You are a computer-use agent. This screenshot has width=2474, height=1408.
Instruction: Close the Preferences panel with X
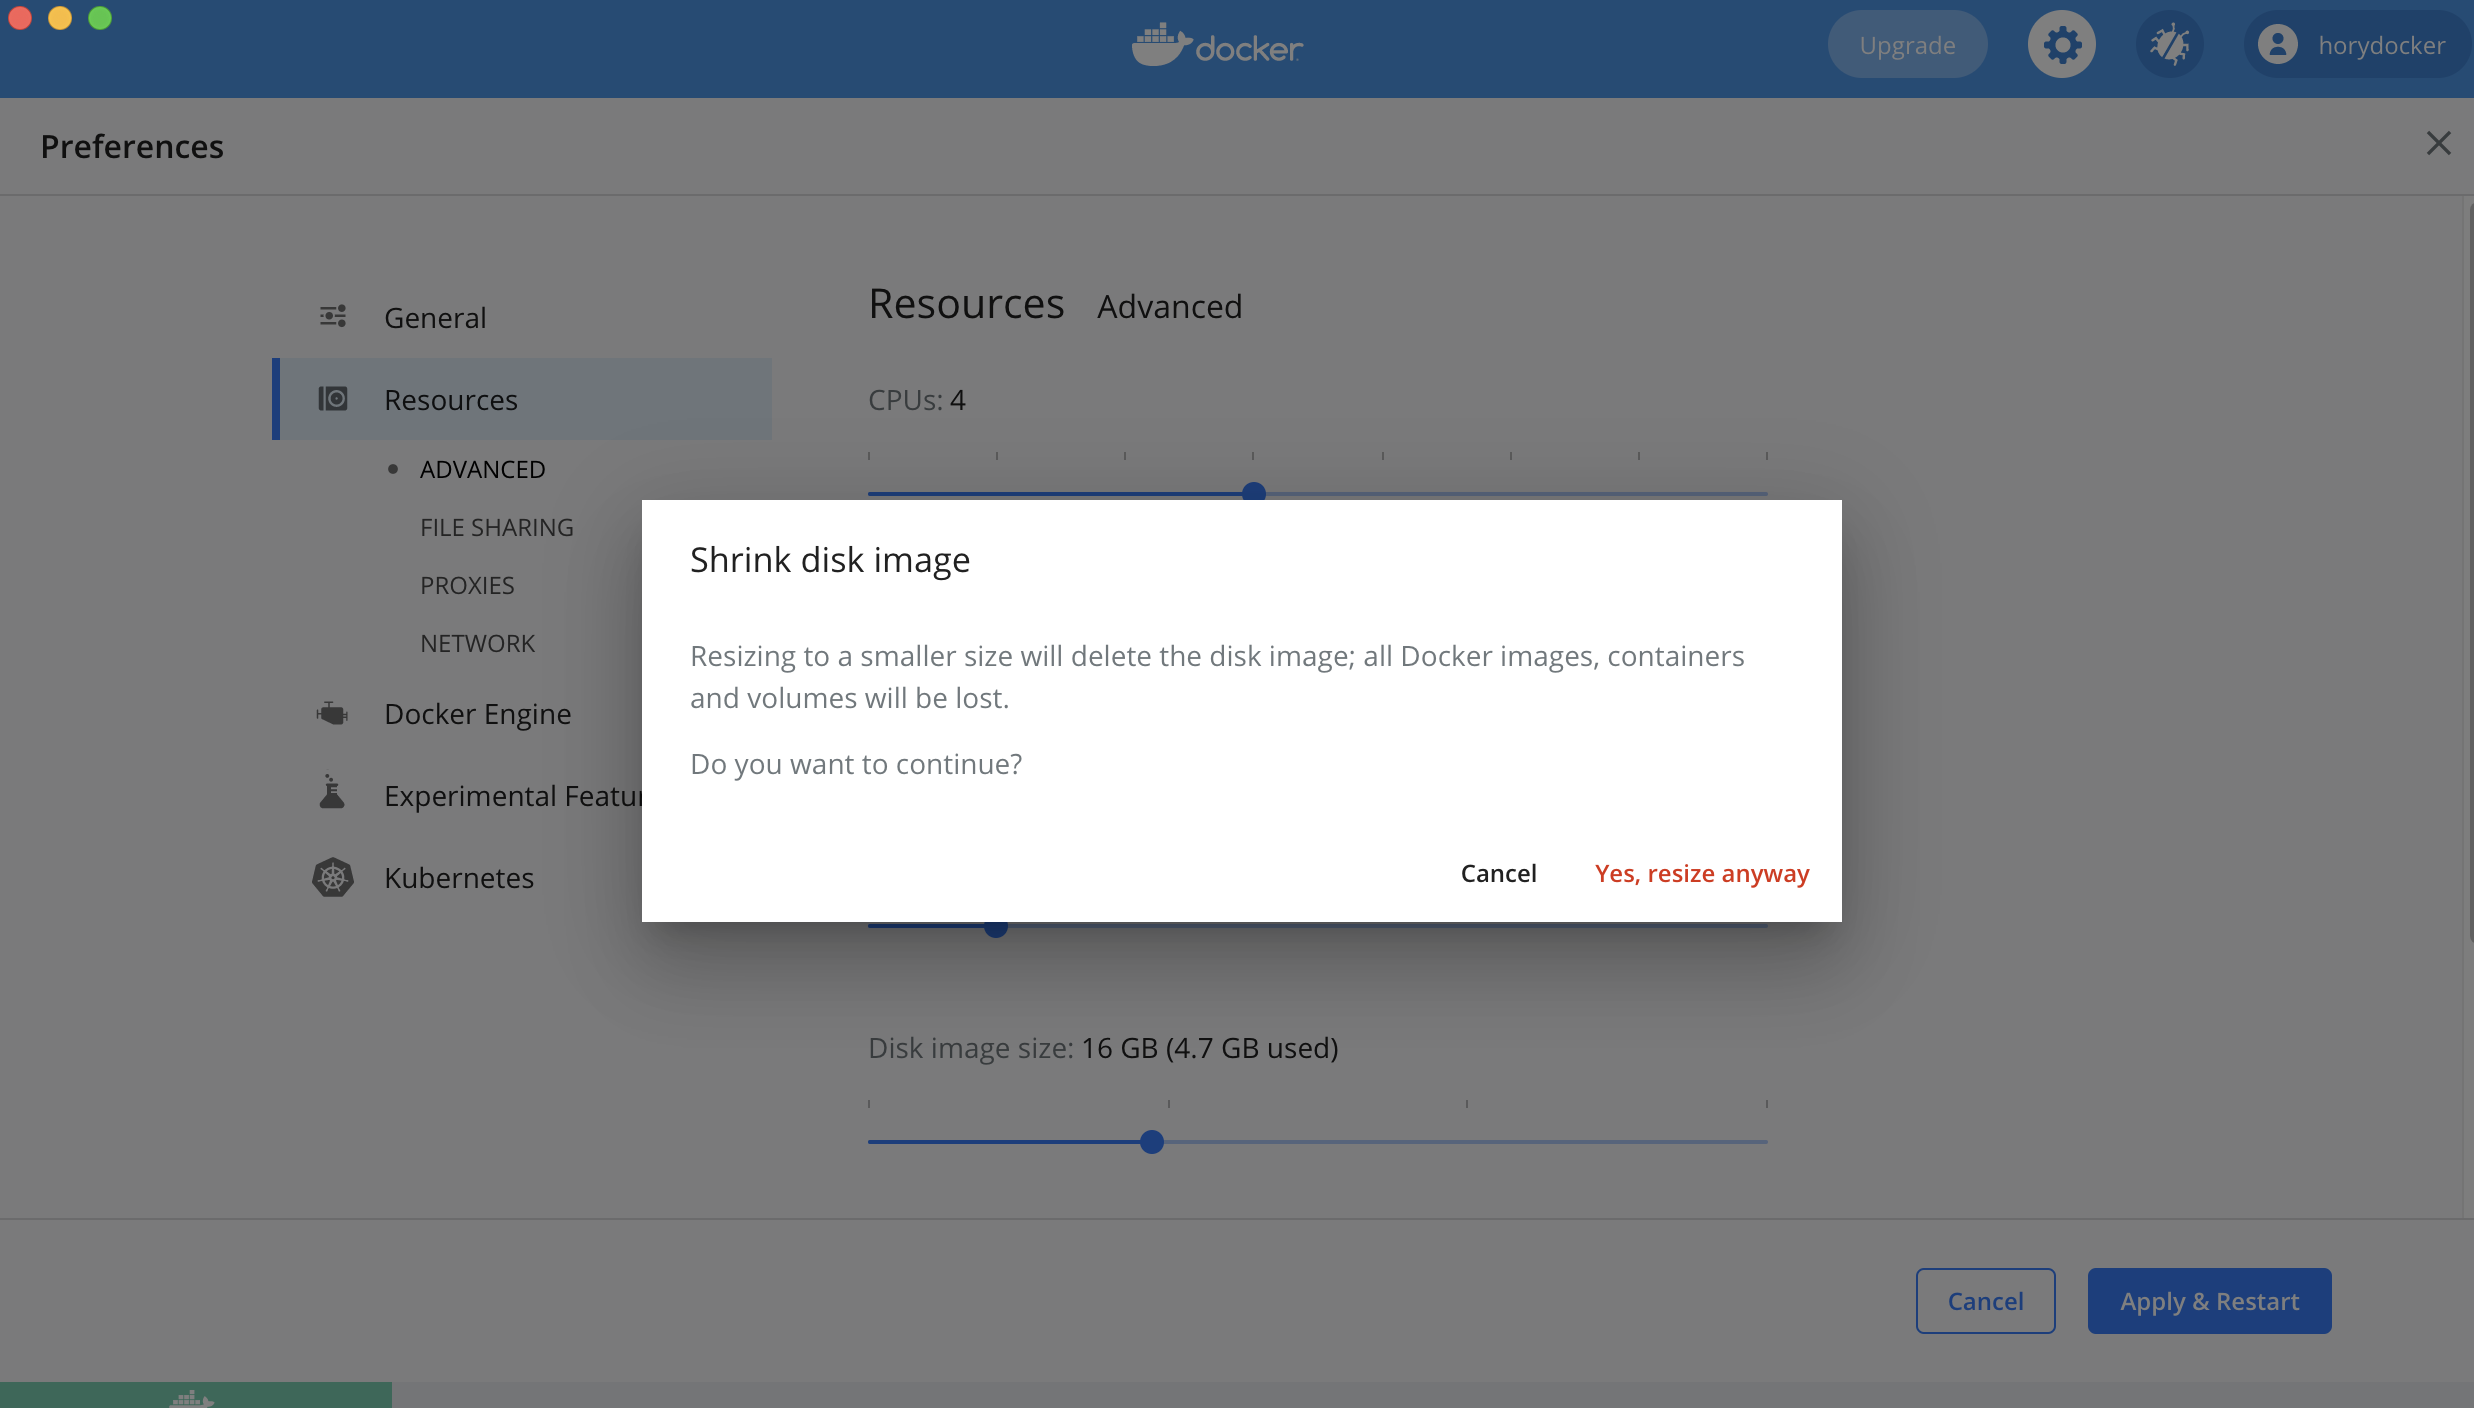click(2438, 143)
